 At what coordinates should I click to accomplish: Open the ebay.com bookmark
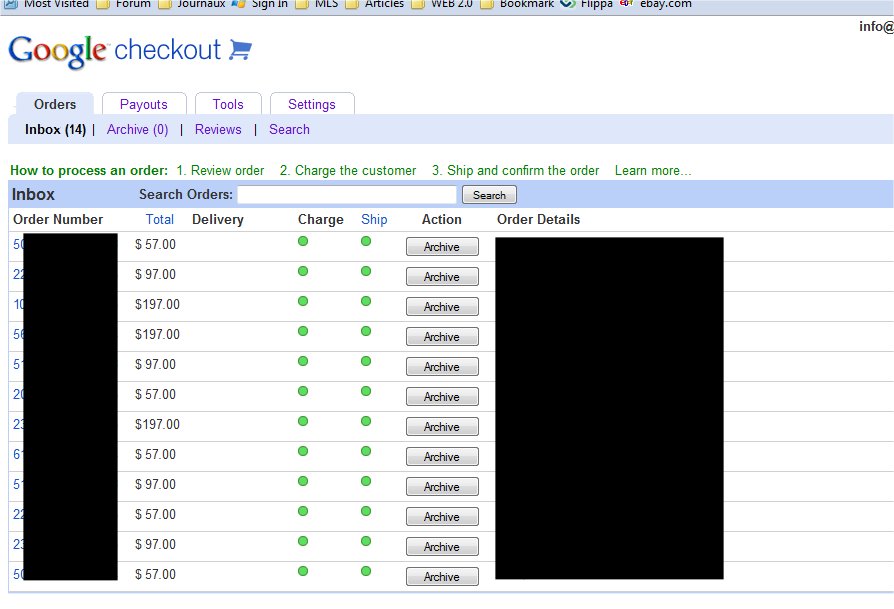pyautogui.click(x=656, y=4)
